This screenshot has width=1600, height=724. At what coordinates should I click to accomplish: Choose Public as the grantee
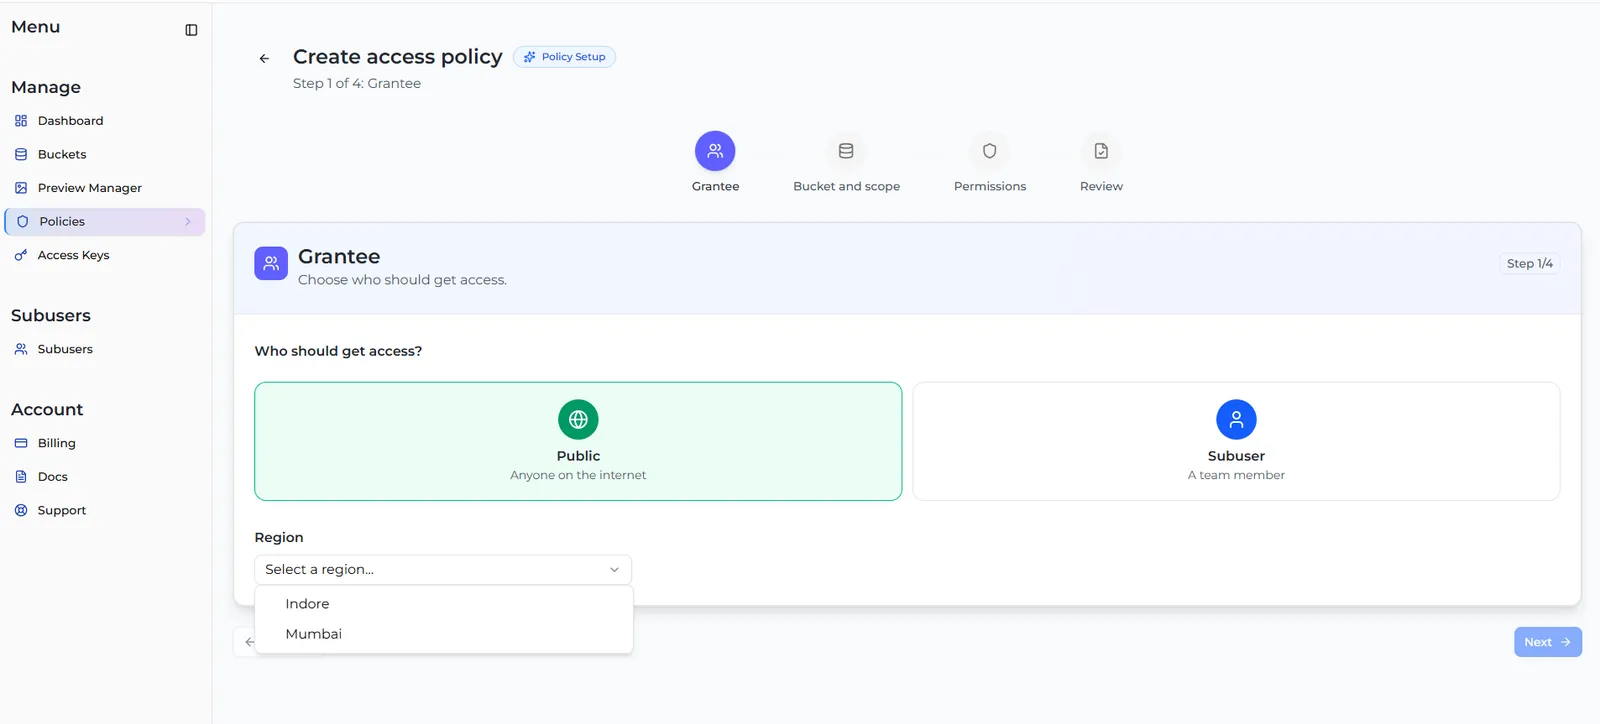coord(578,441)
